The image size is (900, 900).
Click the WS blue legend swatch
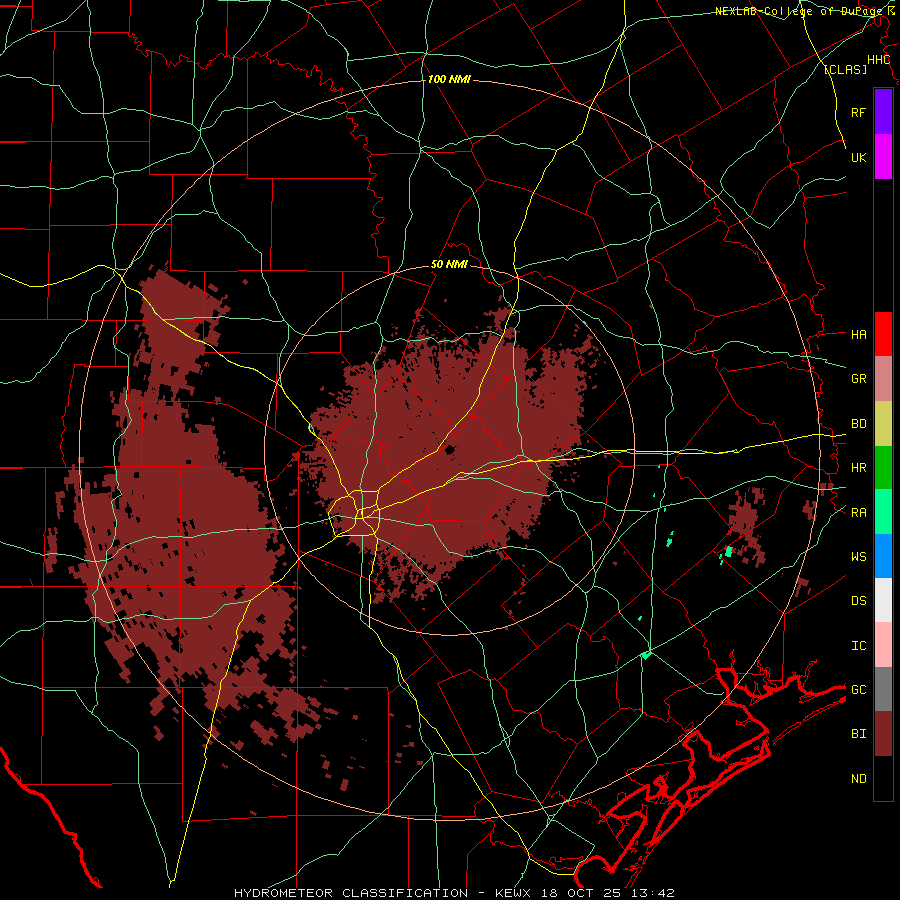(883, 556)
